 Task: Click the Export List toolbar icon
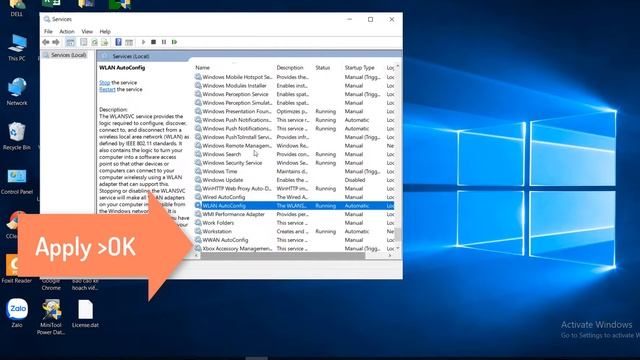click(104, 42)
